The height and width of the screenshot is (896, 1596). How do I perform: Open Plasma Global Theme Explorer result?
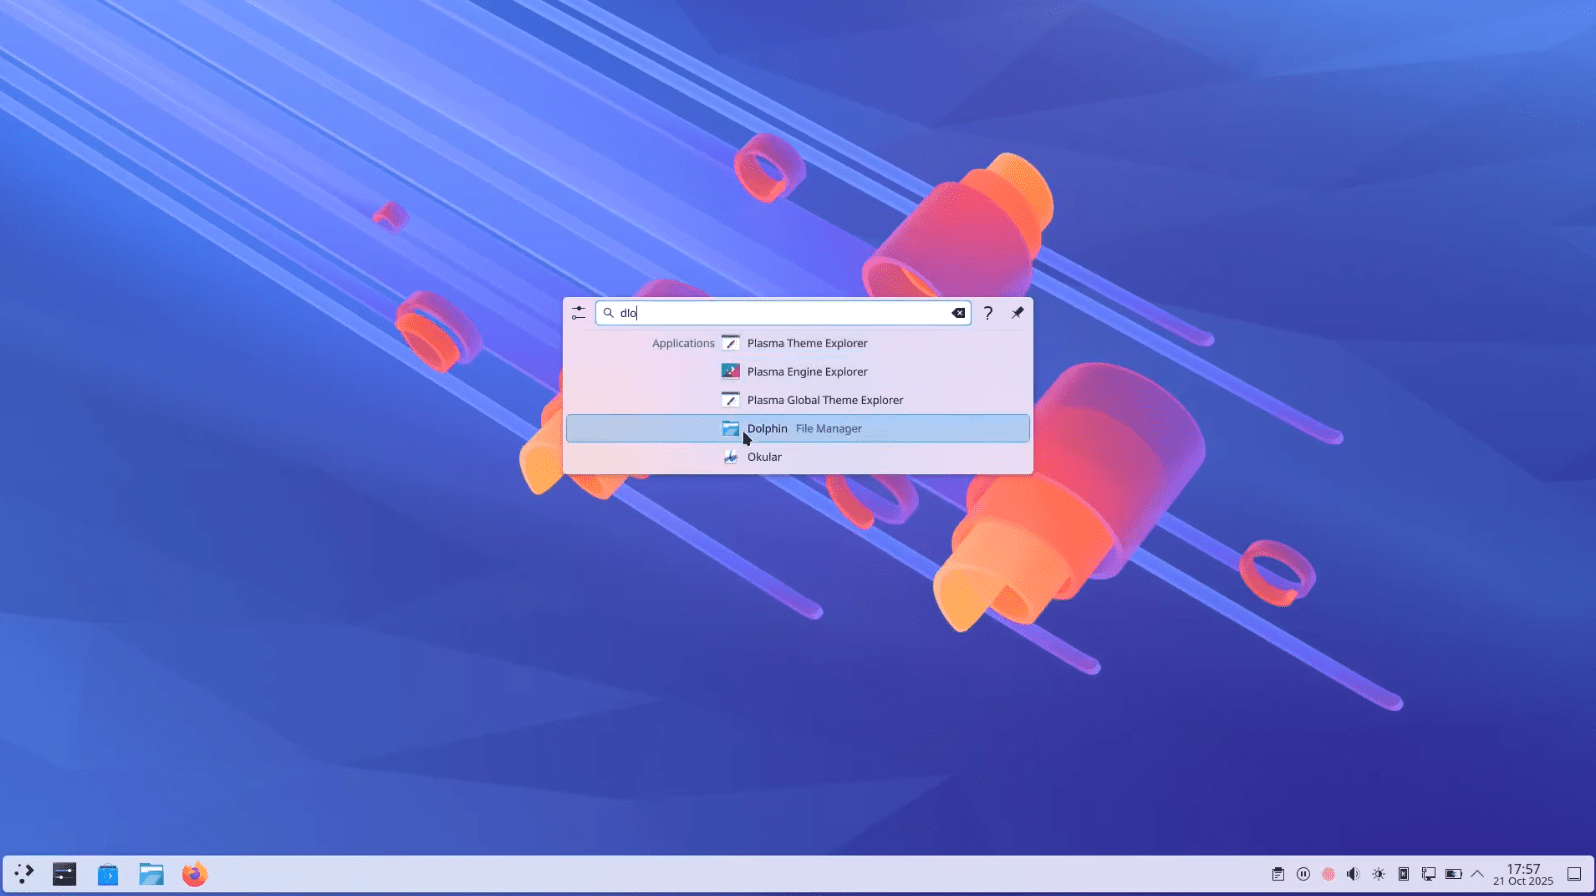(x=824, y=400)
